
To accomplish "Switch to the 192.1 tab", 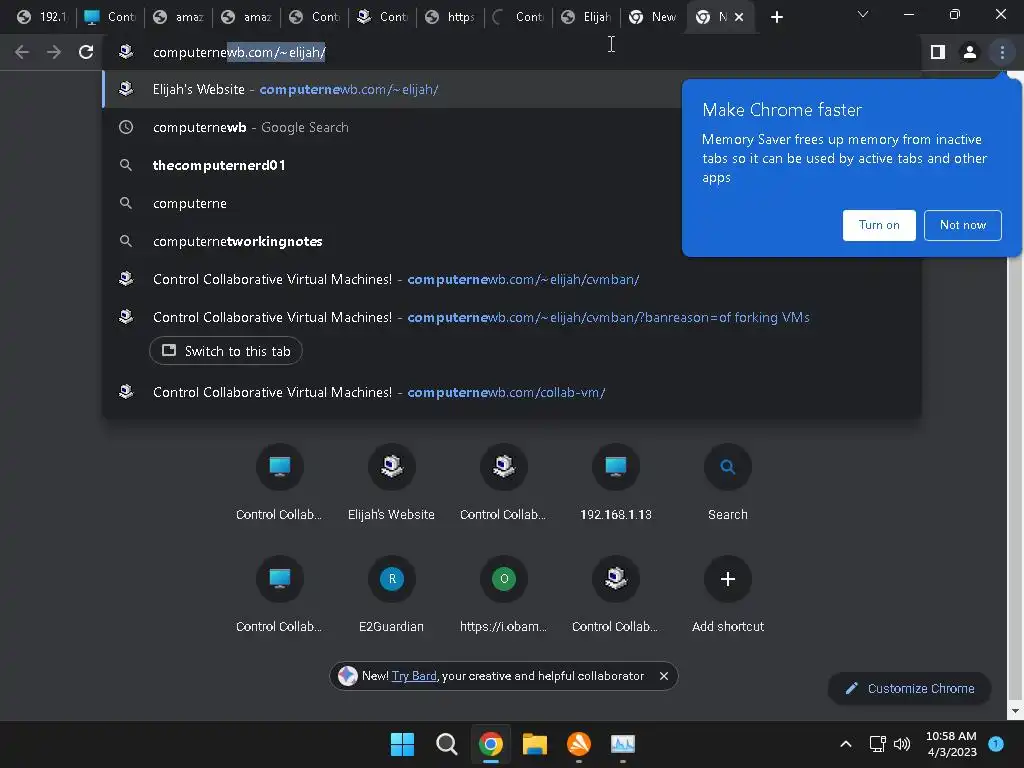I will (42, 17).
